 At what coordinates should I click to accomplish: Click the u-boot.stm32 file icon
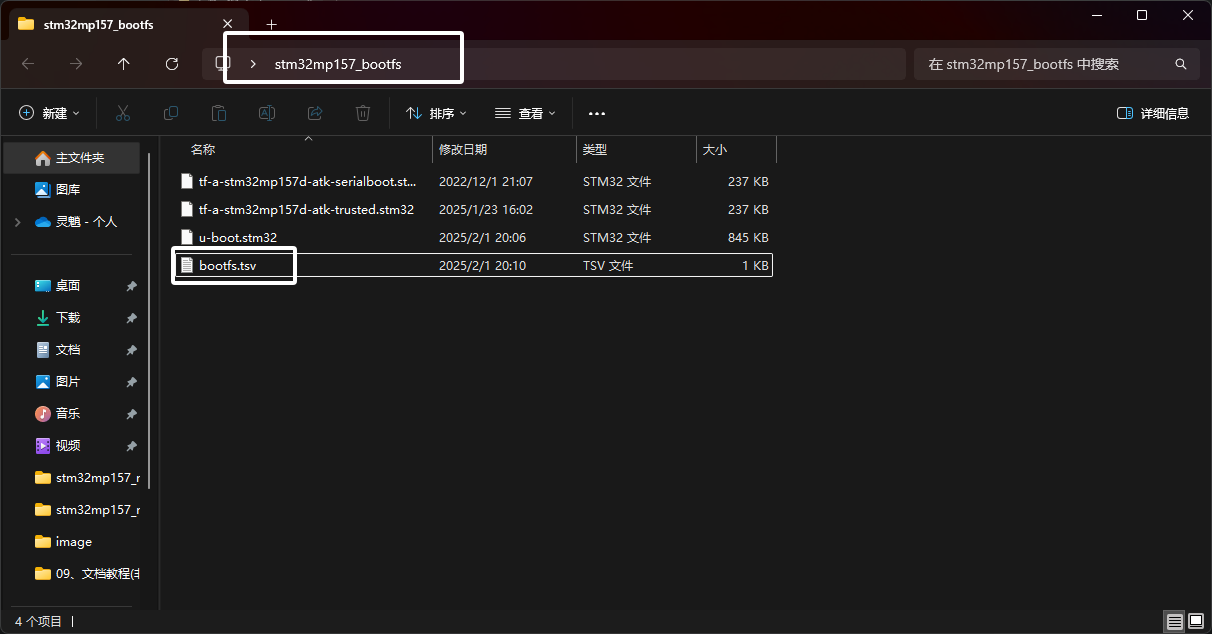pyautogui.click(x=186, y=238)
